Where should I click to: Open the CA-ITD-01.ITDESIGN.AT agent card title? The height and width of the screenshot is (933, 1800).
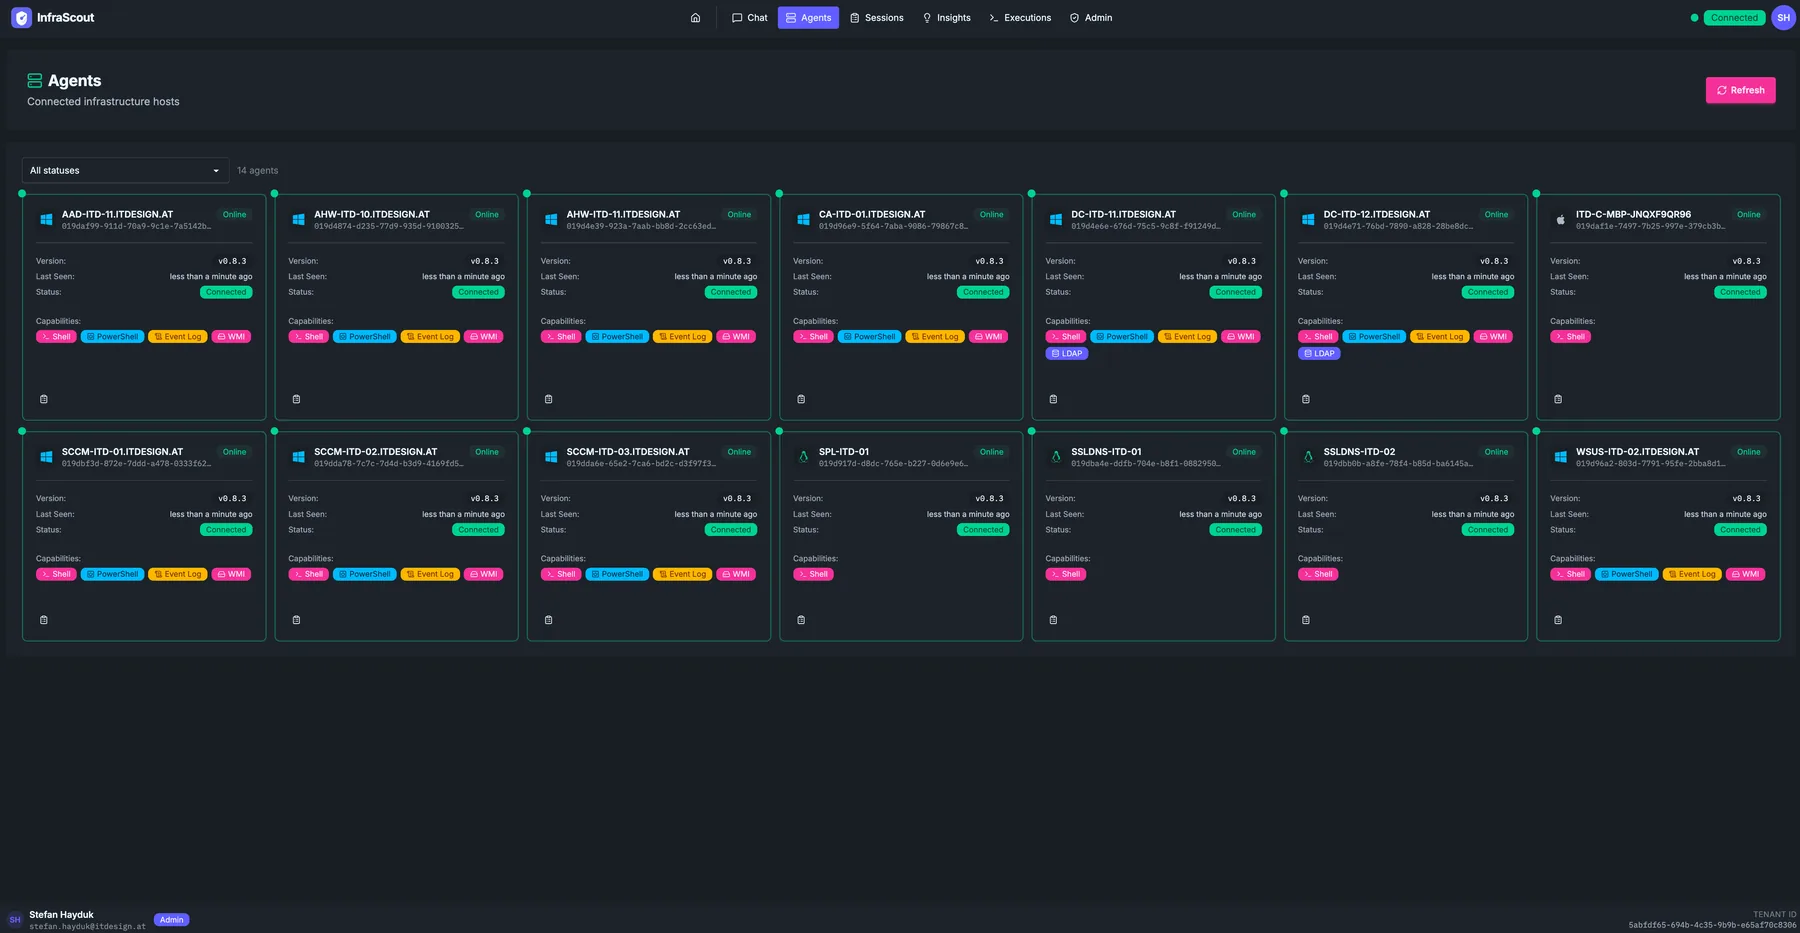872,214
